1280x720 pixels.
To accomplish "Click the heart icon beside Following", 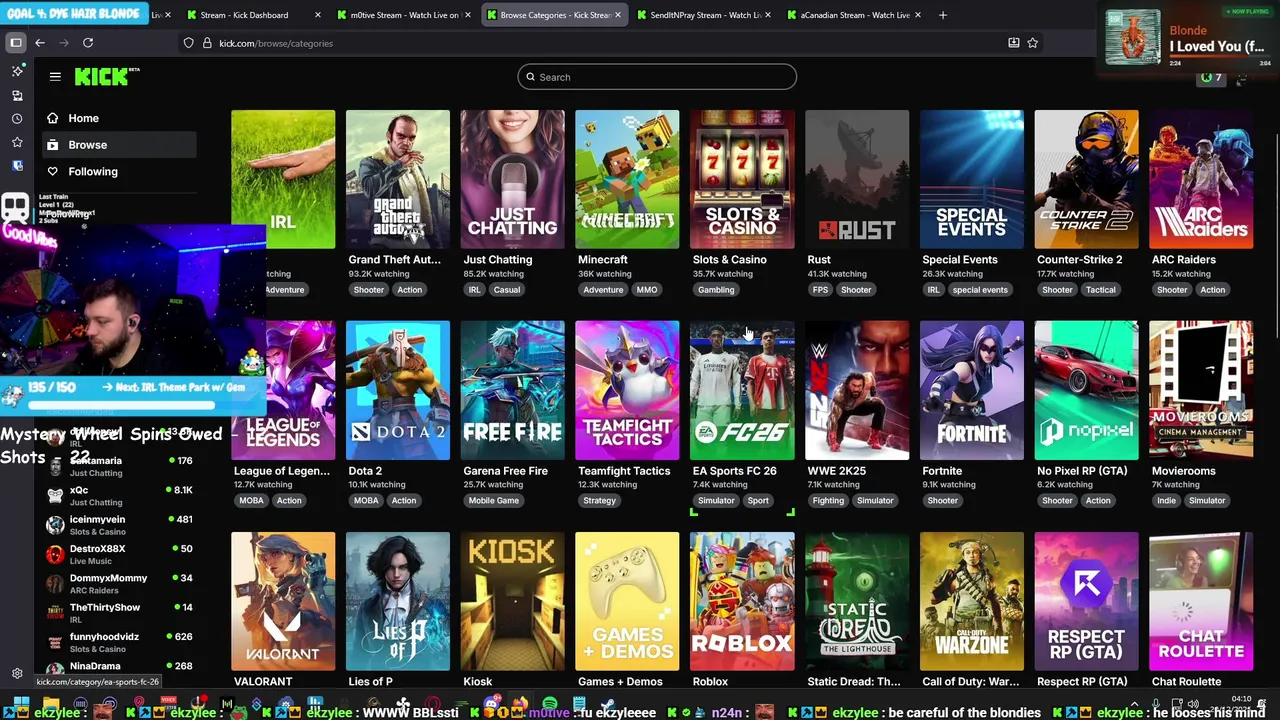I will (53, 171).
